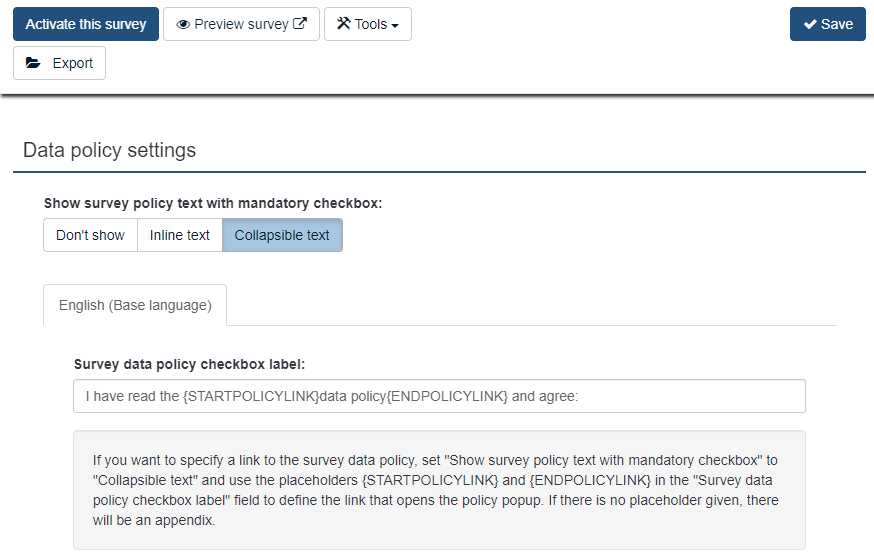The height and width of the screenshot is (559, 874).
Task: Click the Survey data policy checkbox label caption
Action: pos(189,364)
